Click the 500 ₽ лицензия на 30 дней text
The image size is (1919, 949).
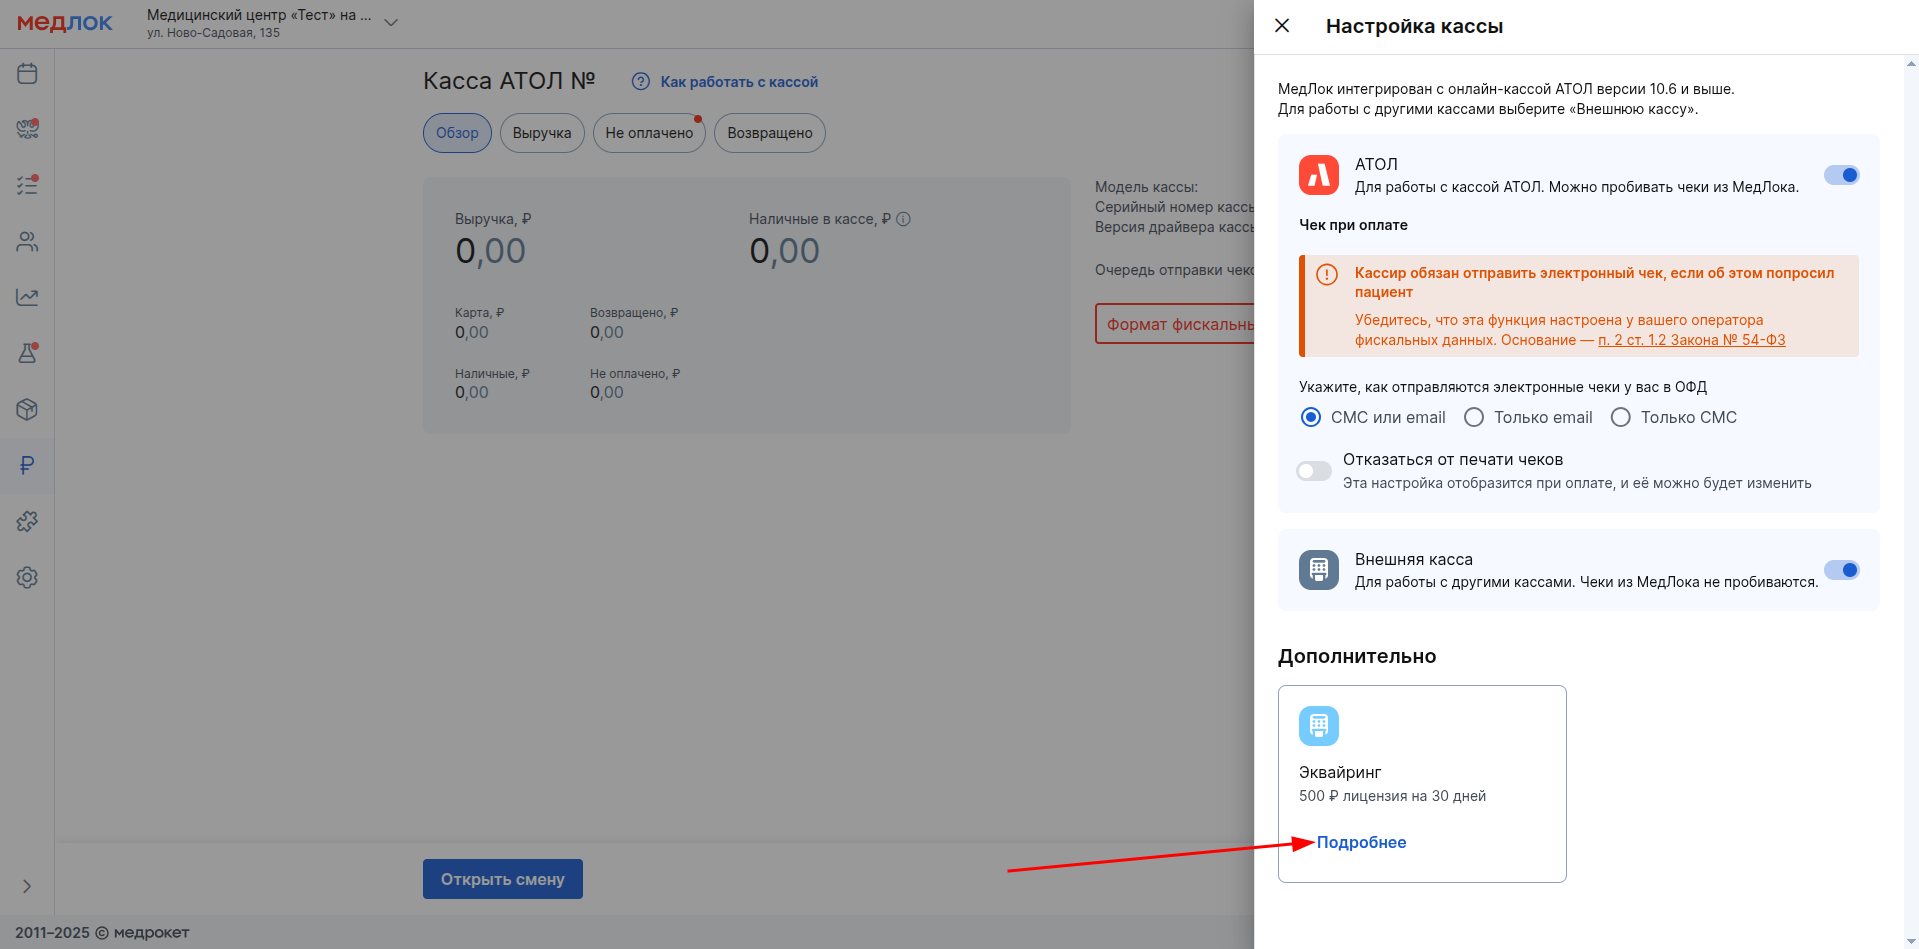1392,796
